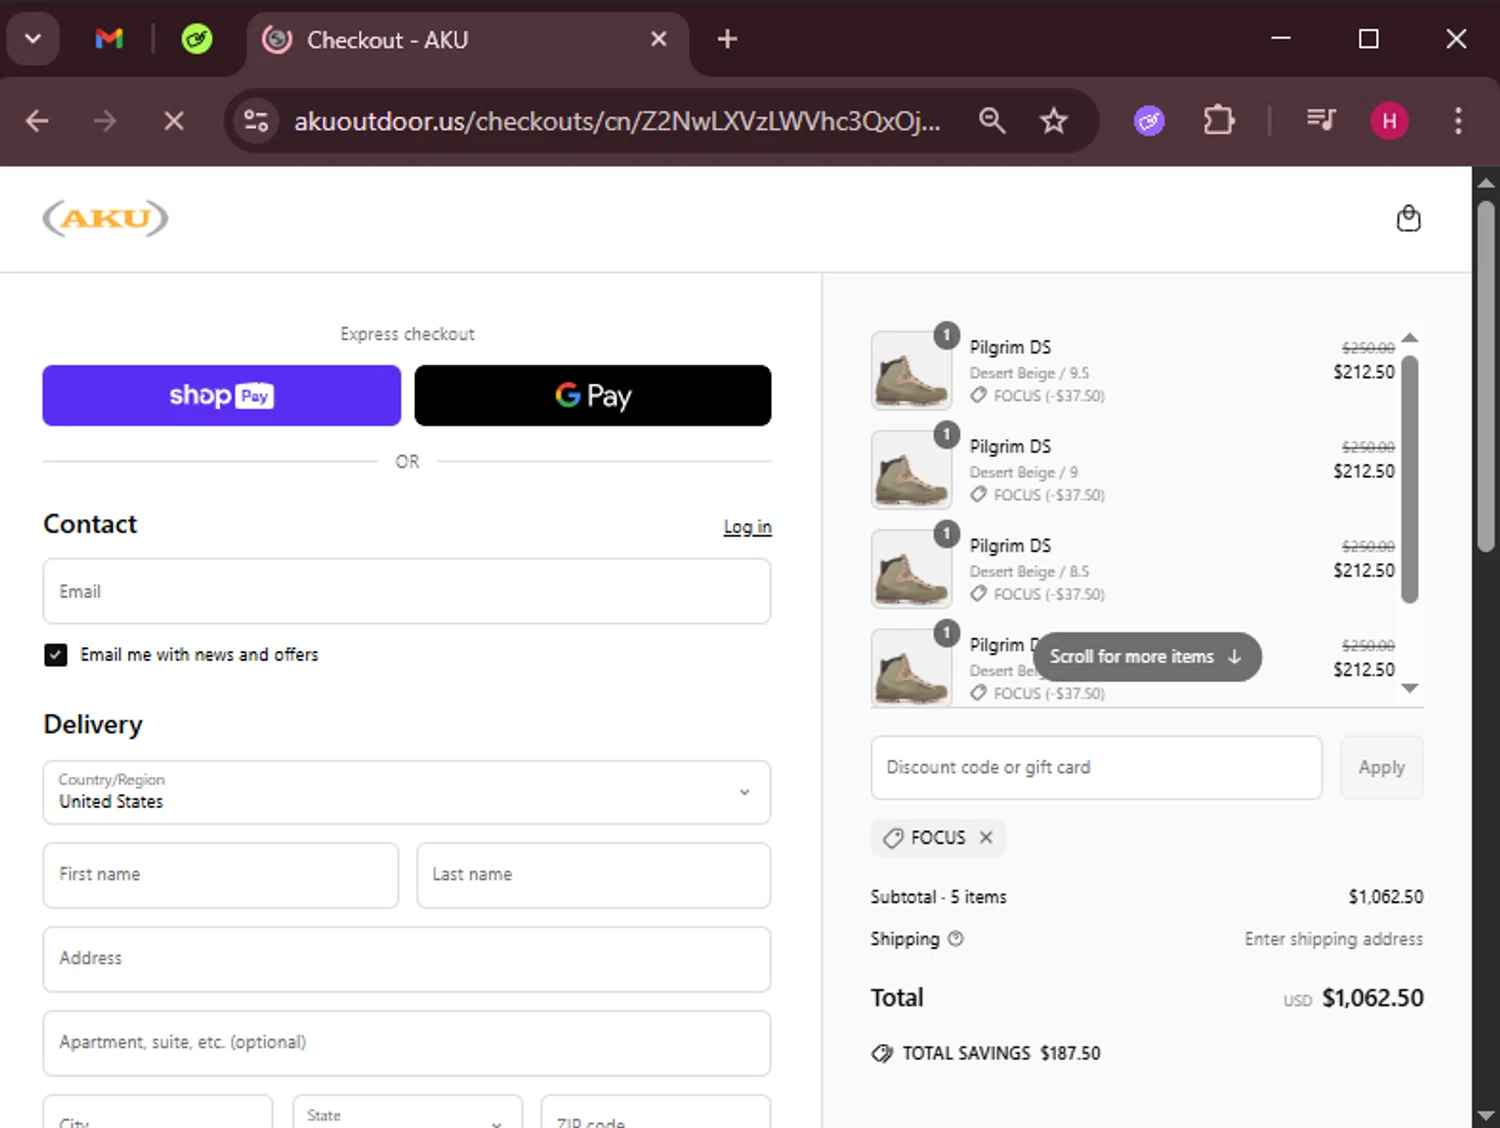1500x1128 pixels.
Task: Close the Checkout - AKU tab
Action: [x=658, y=39]
